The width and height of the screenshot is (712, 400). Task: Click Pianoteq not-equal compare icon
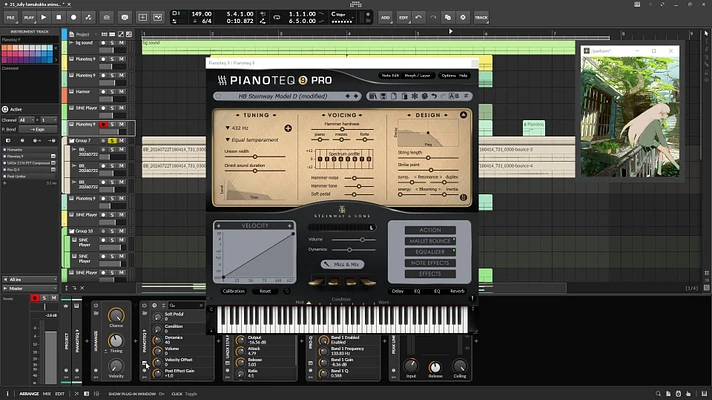[x=465, y=96]
